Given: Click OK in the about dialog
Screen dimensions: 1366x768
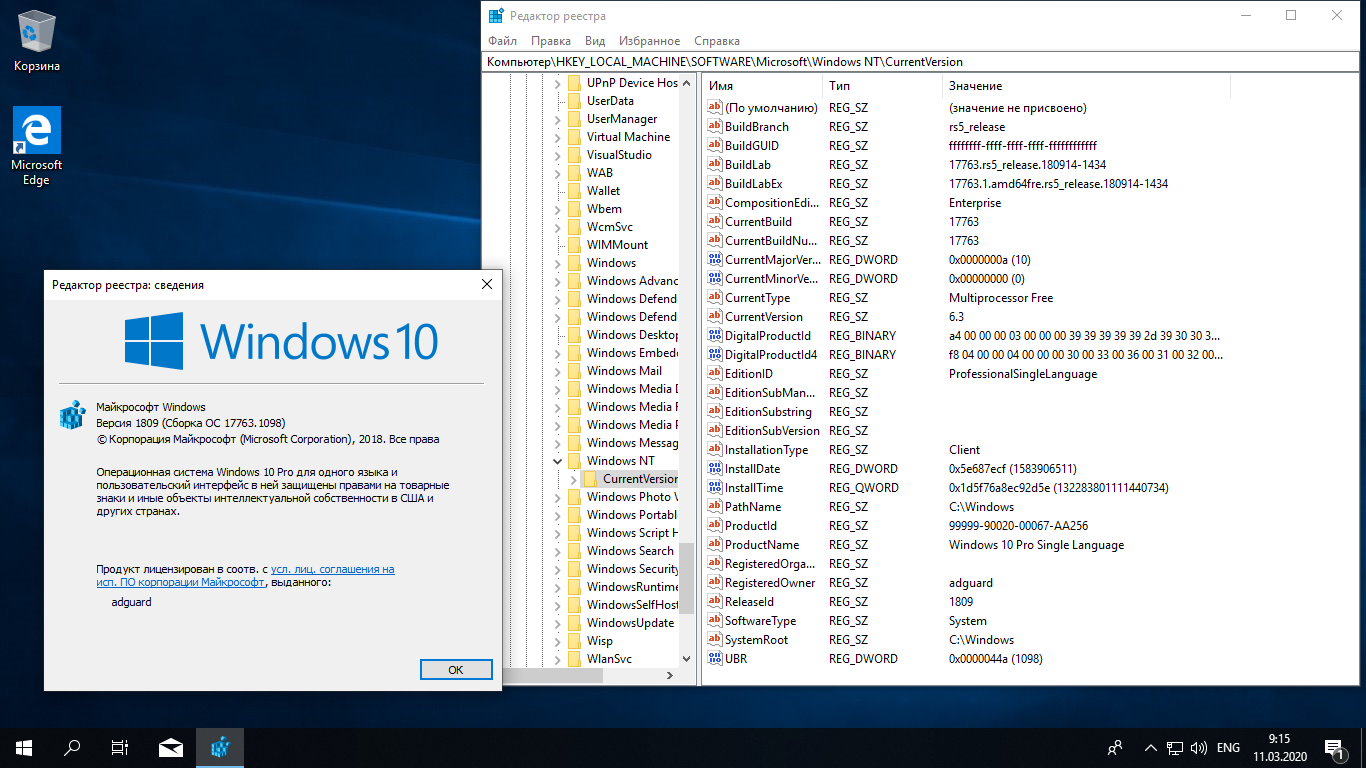Looking at the screenshot, I should 456,670.
